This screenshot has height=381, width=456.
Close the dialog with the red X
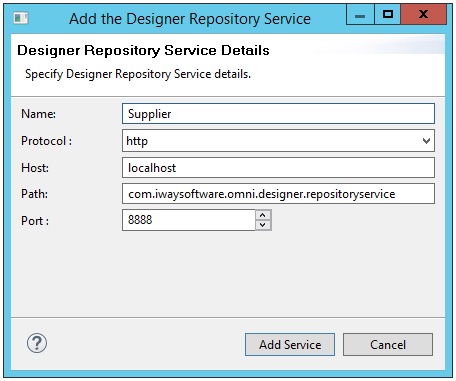pyautogui.click(x=423, y=15)
